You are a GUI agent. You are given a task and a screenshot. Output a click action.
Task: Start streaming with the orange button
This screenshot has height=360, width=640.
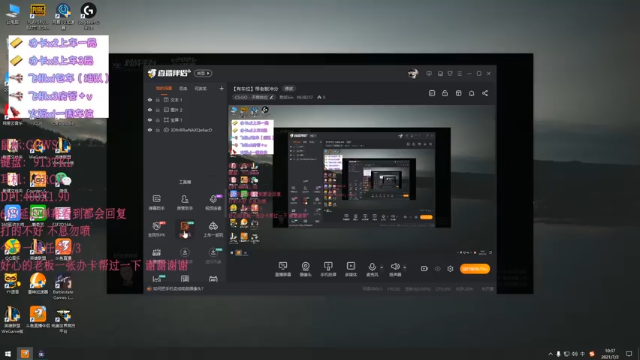pos(475,269)
